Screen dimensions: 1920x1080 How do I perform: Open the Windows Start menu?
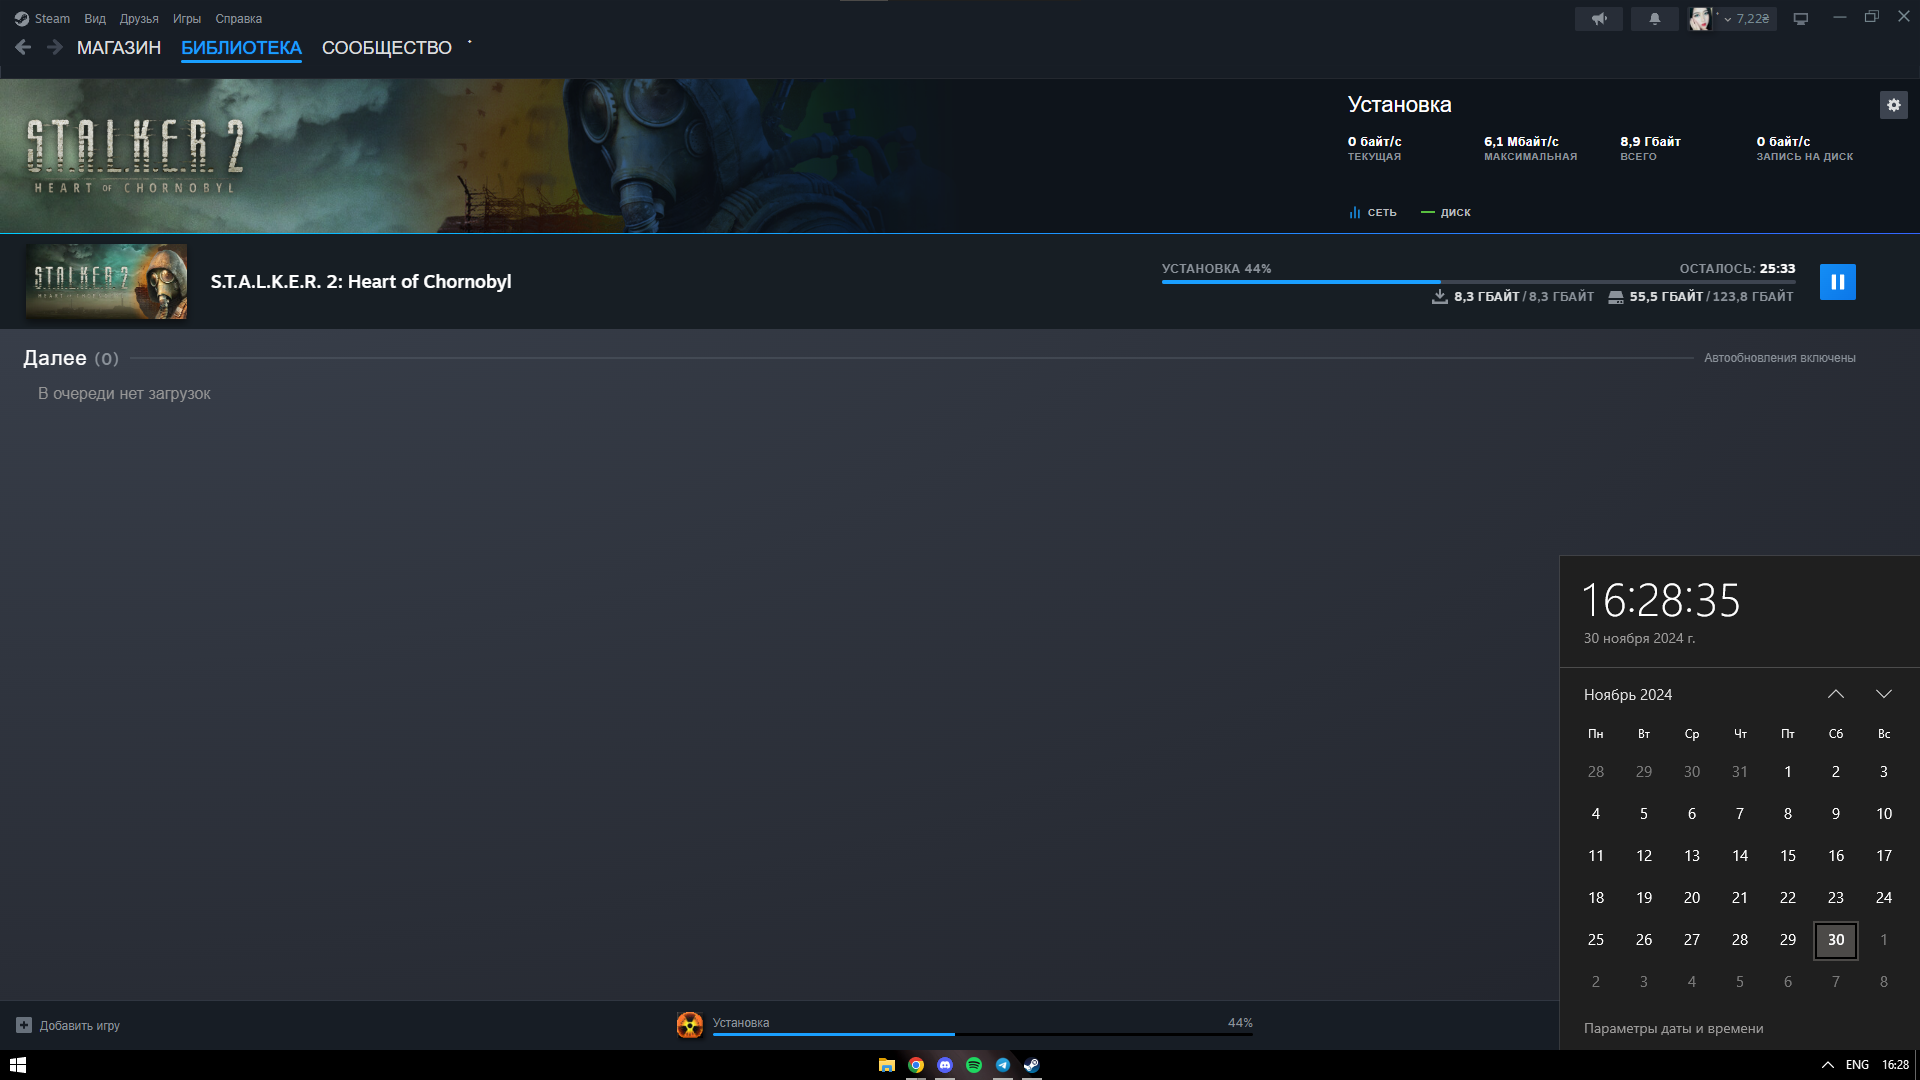click(18, 1065)
